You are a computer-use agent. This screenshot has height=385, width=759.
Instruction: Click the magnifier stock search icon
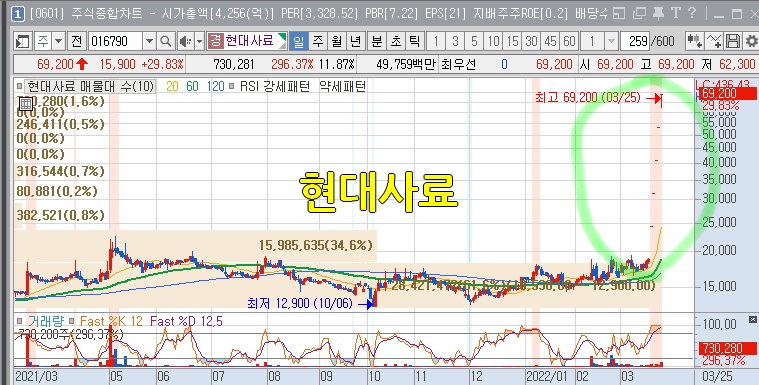pyautogui.click(x=166, y=42)
